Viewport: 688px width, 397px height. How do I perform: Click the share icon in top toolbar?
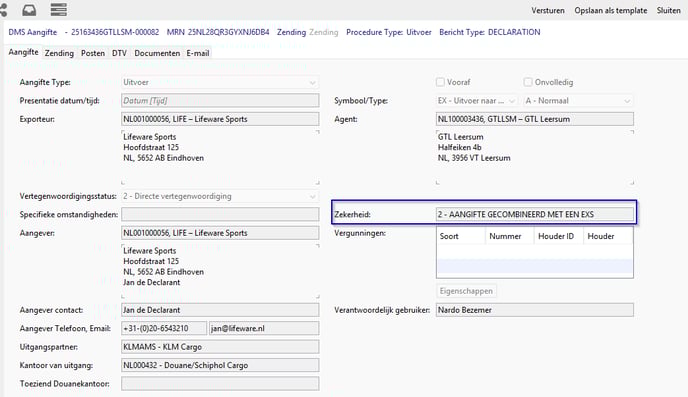[4, 9]
